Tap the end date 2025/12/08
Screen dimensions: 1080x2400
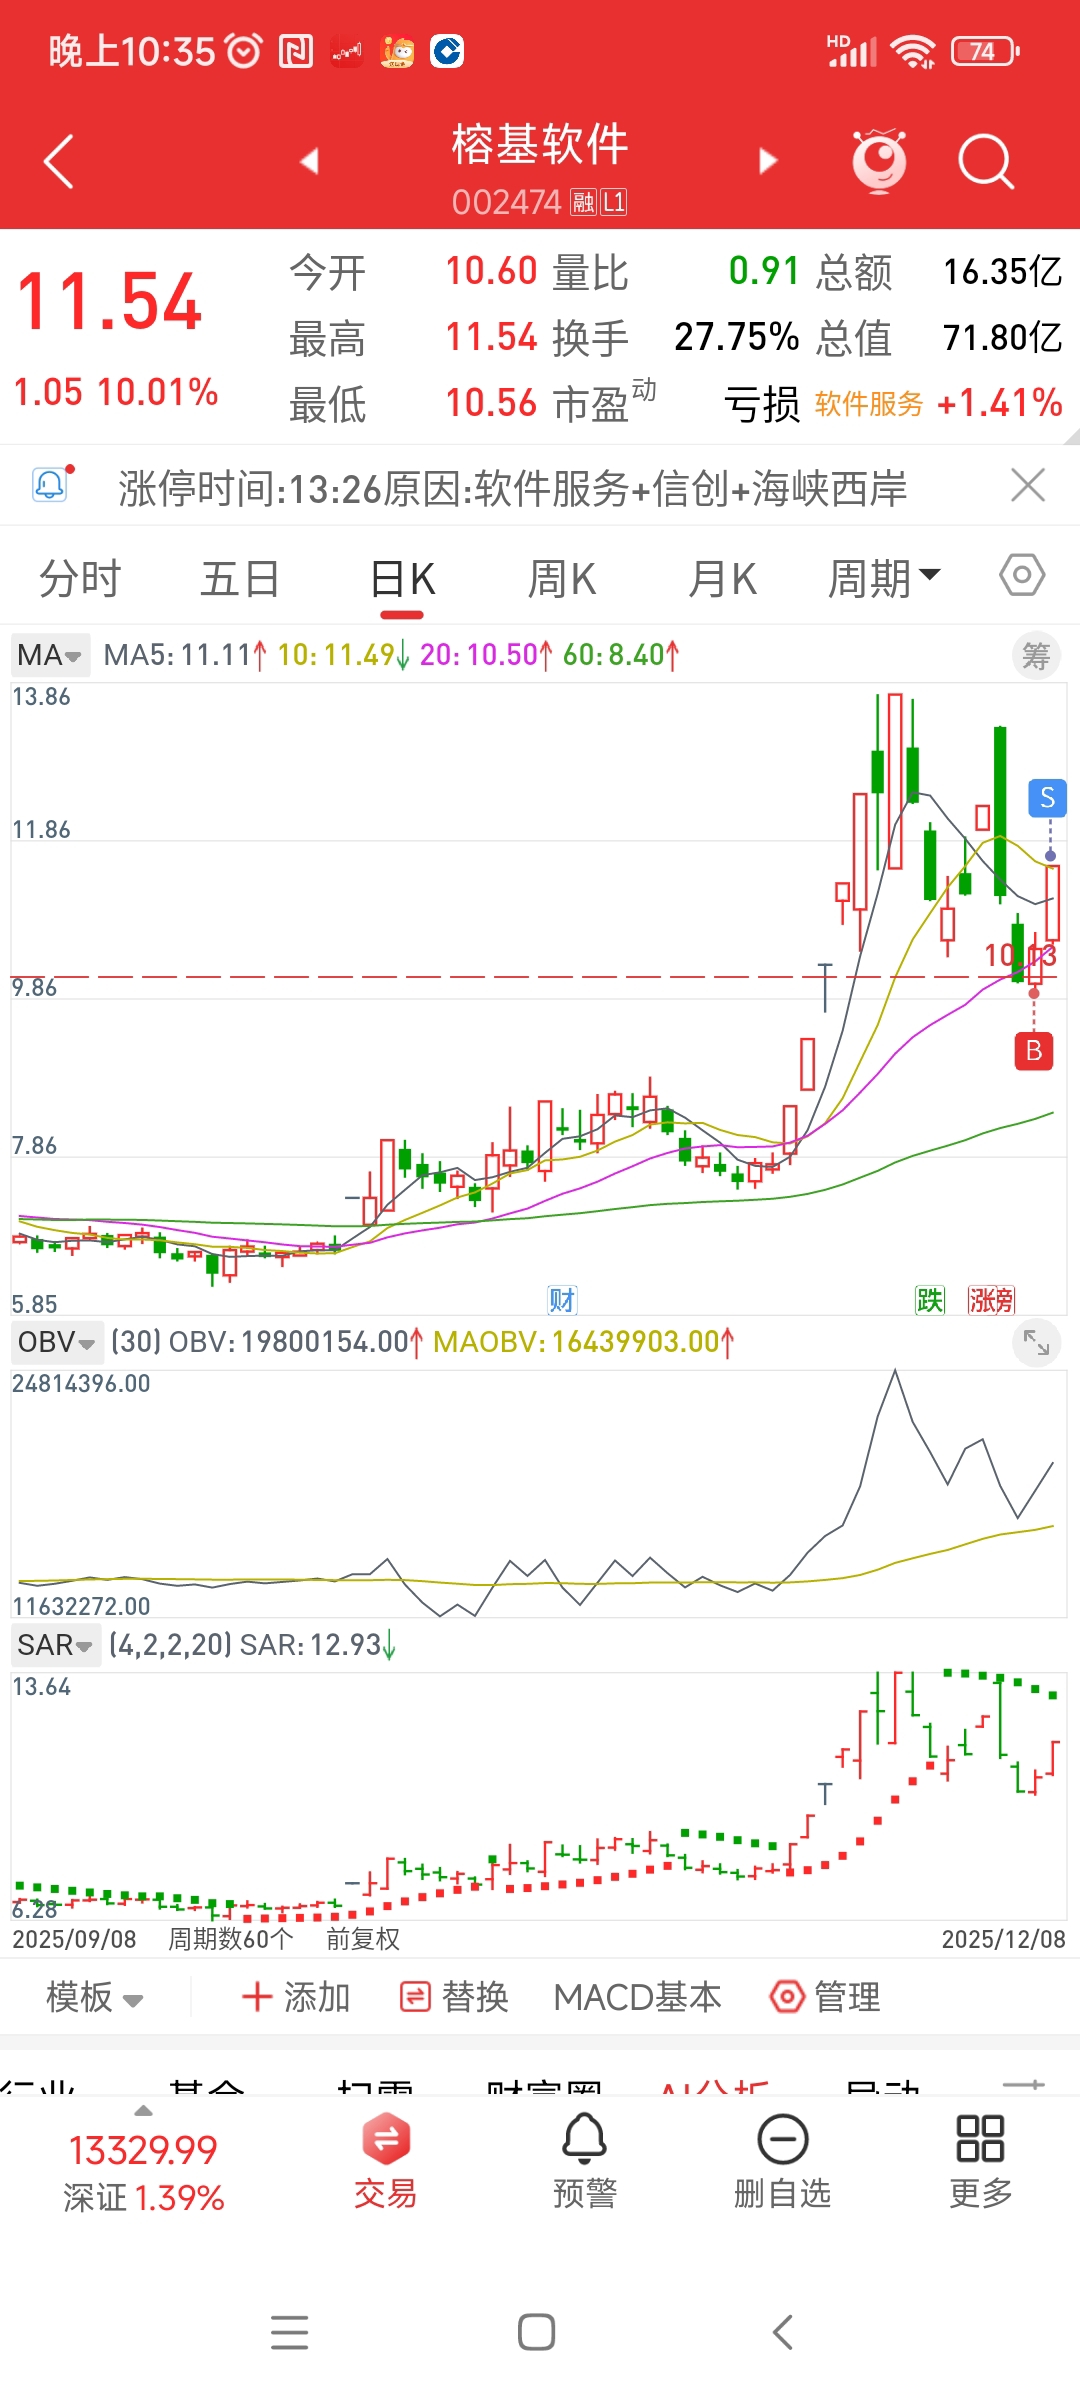(1004, 1939)
